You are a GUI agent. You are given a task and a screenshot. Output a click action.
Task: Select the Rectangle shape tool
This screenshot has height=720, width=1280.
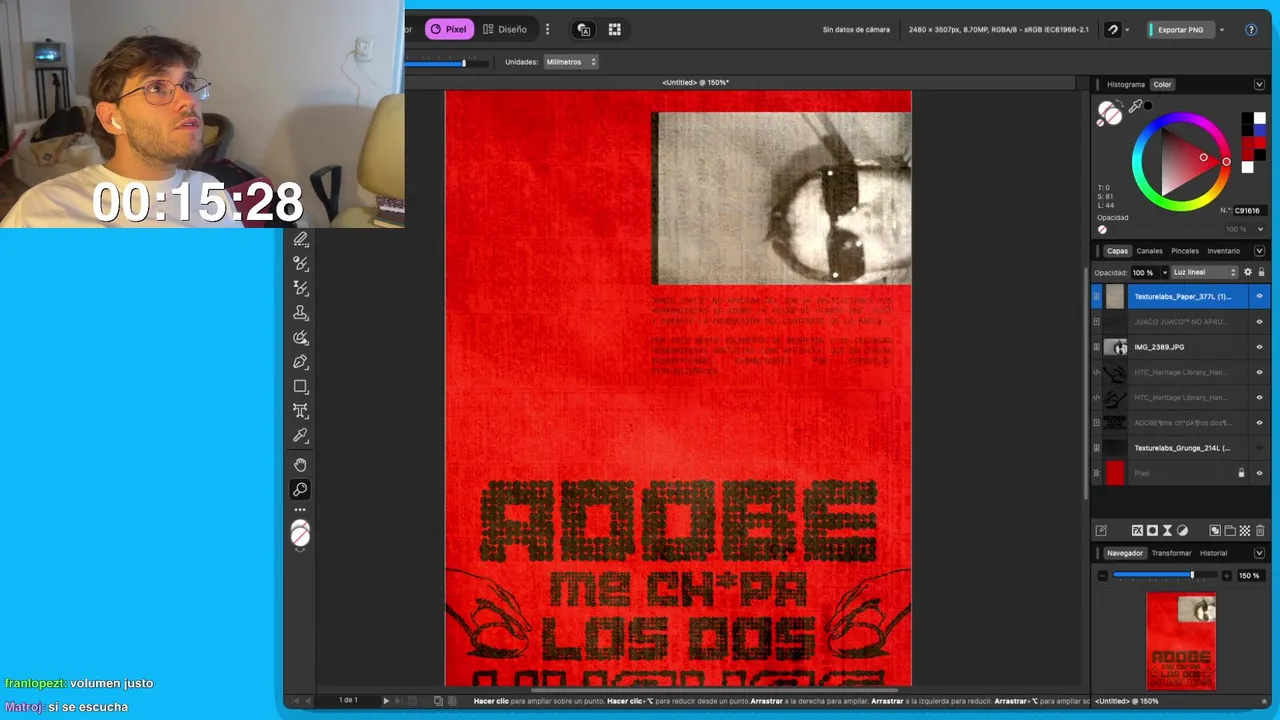click(x=300, y=386)
